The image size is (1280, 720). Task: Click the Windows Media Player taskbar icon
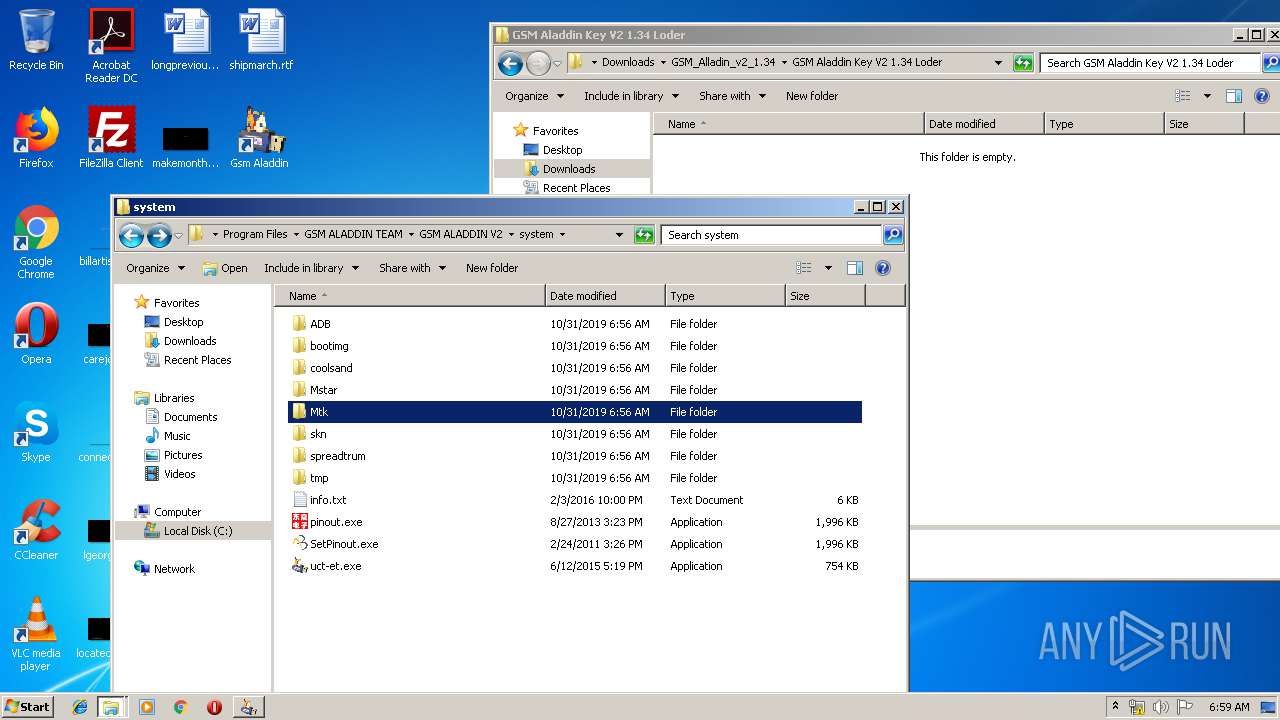(147, 707)
